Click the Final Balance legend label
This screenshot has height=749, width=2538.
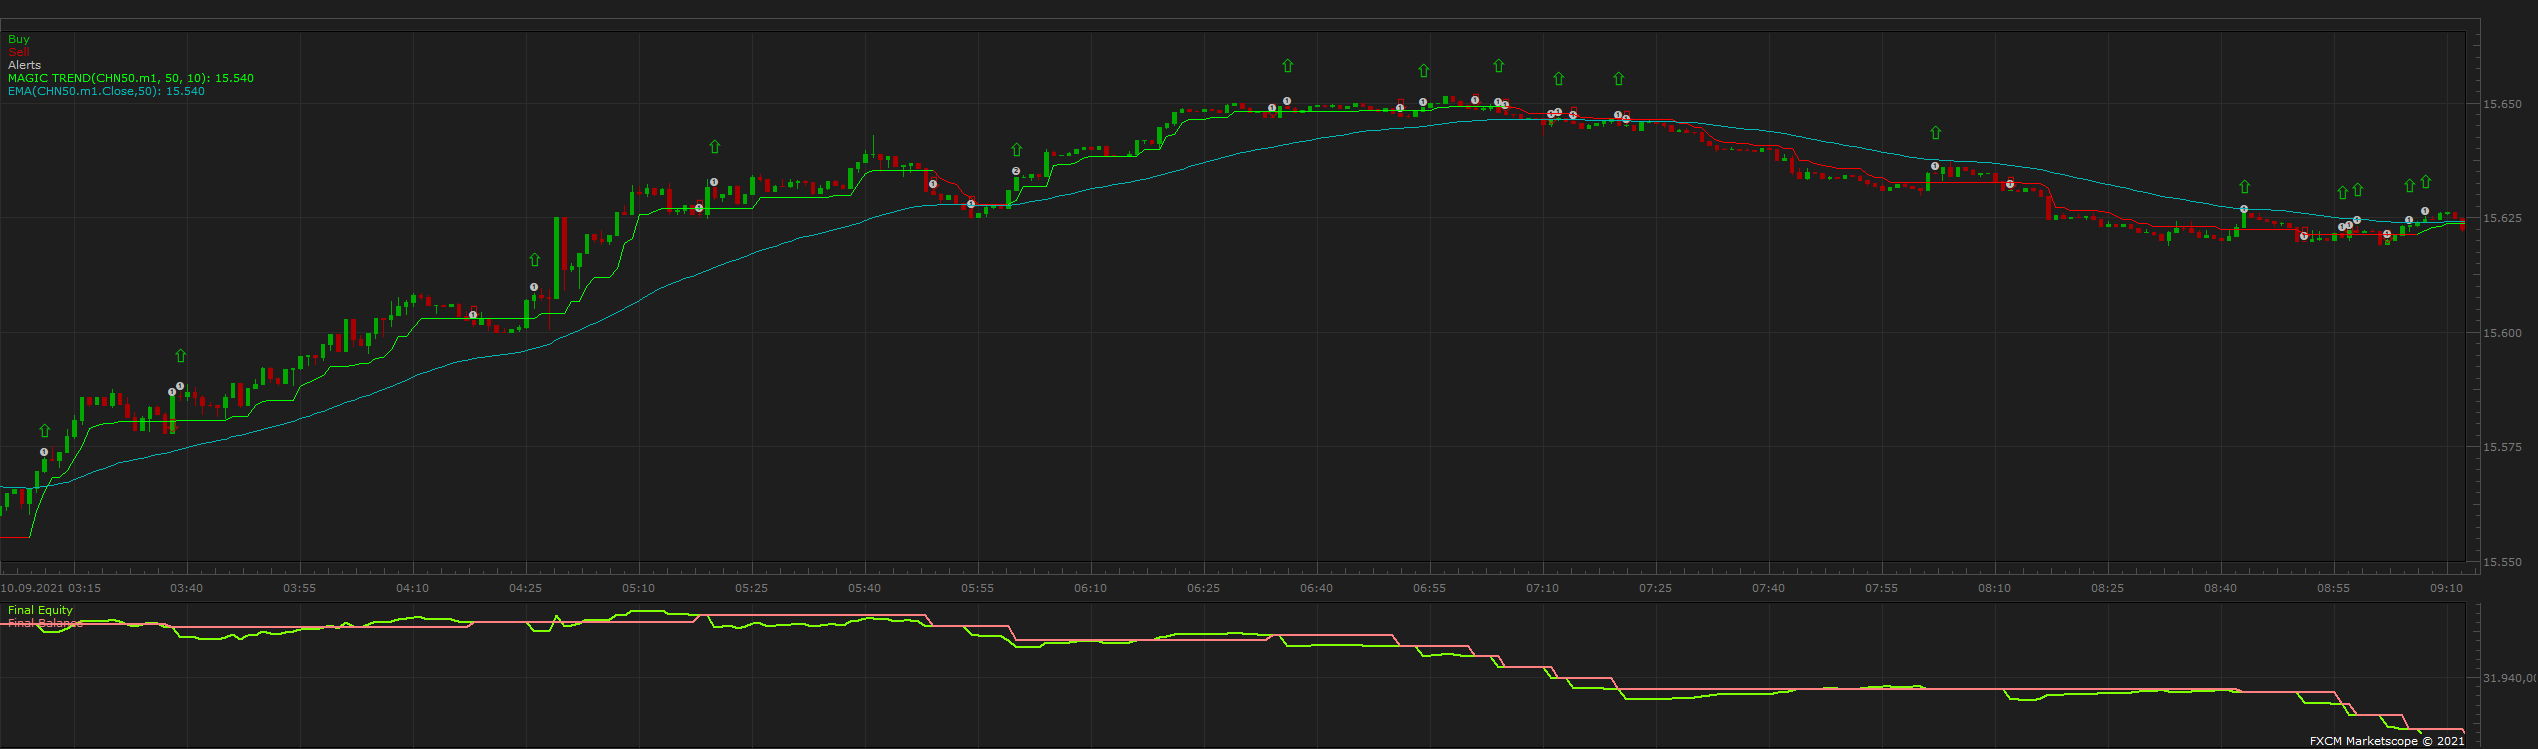pyautogui.click(x=45, y=623)
